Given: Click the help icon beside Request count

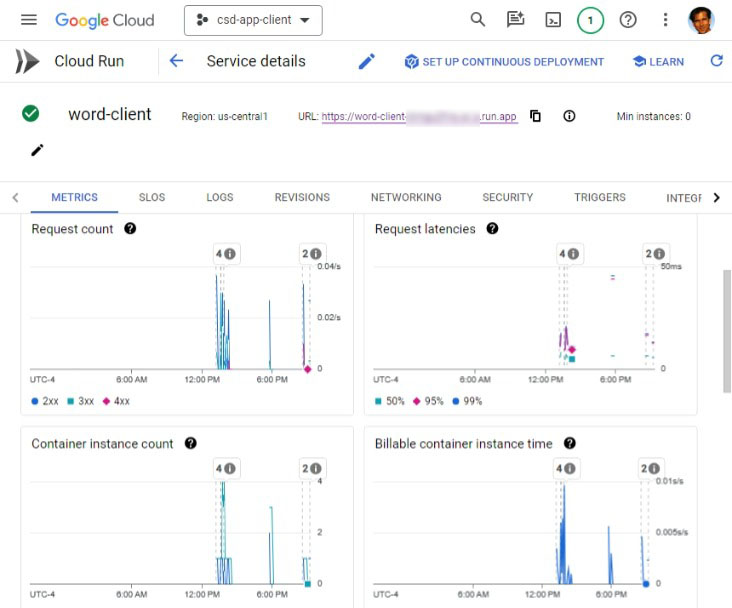Looking at the screenshot, I should [x=130, y=228].
